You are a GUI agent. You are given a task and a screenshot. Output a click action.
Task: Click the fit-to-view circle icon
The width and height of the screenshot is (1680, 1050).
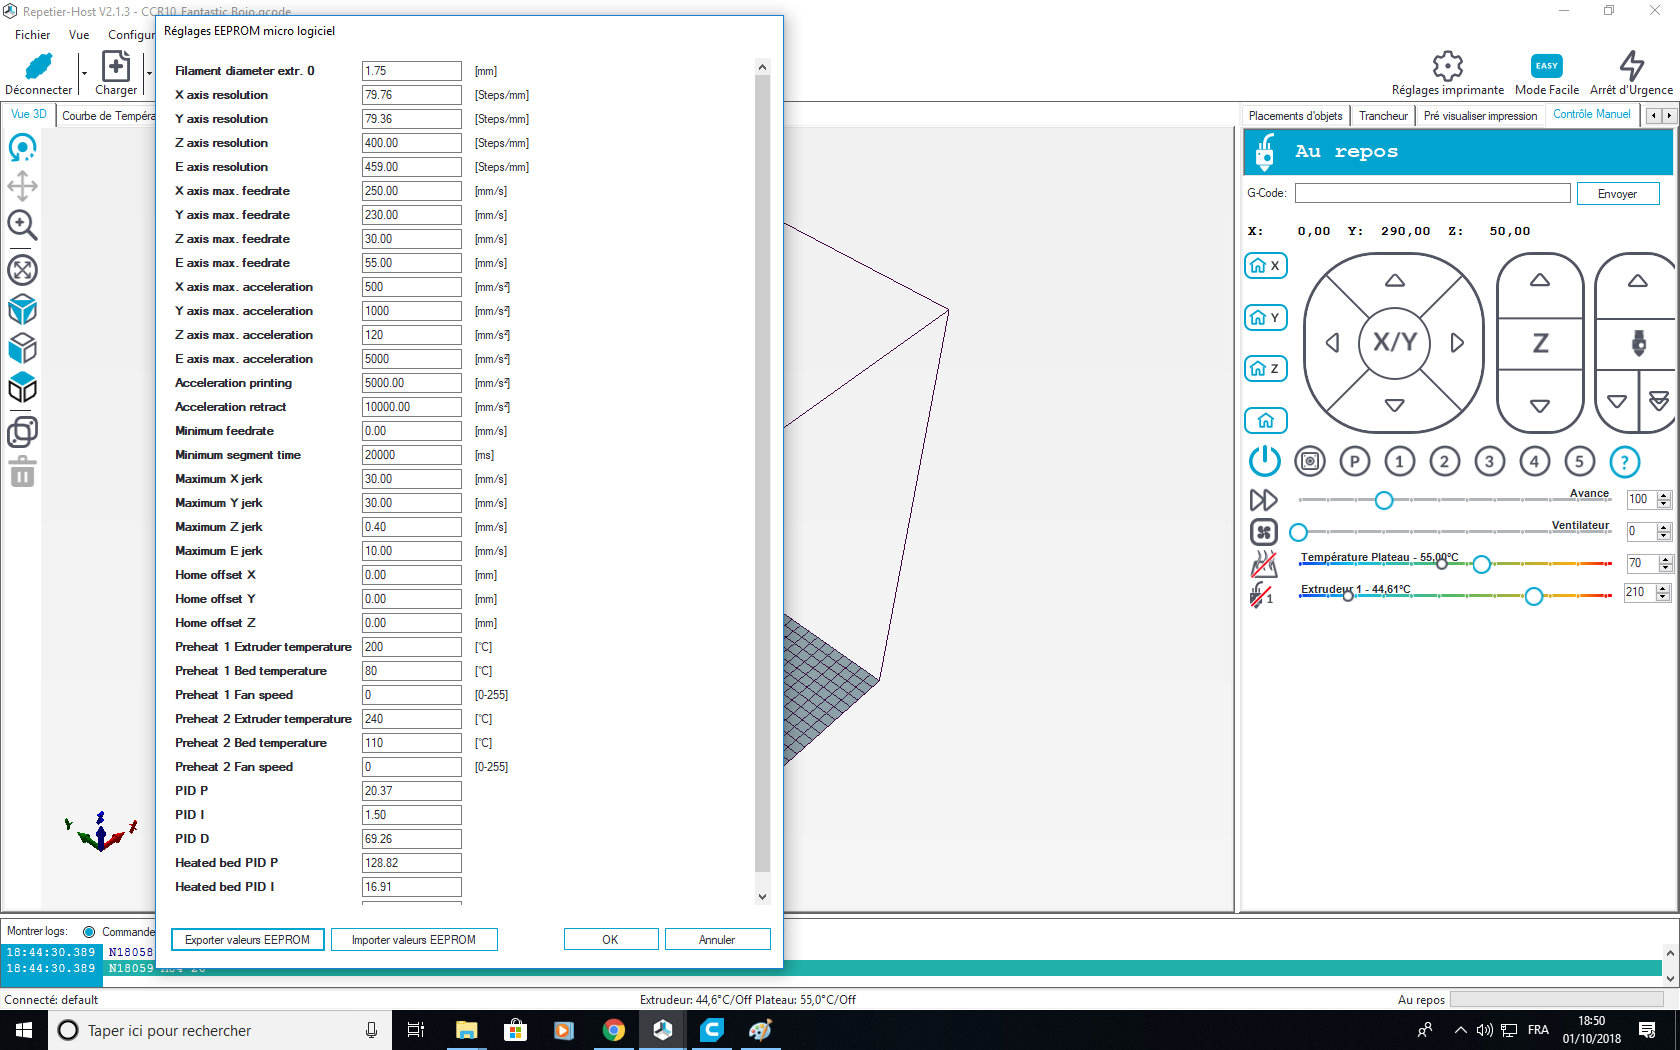pyautogui.click(x=22, y=270)
